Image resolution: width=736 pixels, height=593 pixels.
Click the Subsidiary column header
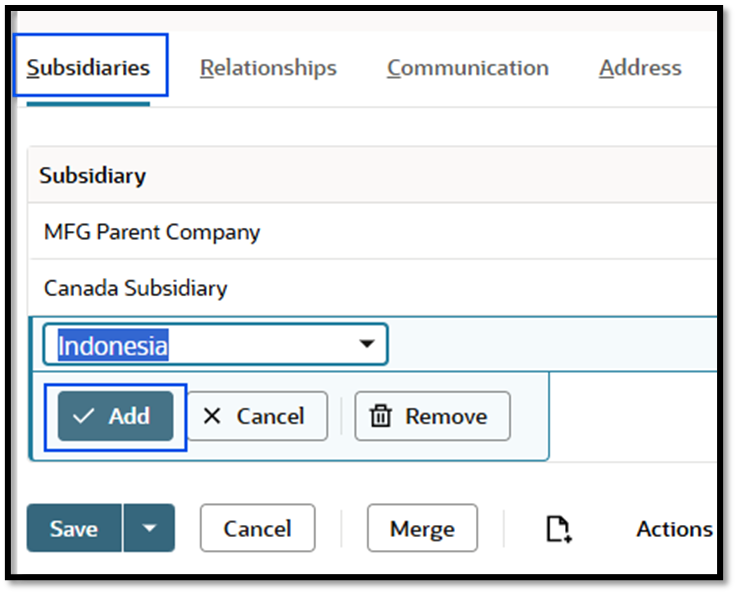click(93, 175)
